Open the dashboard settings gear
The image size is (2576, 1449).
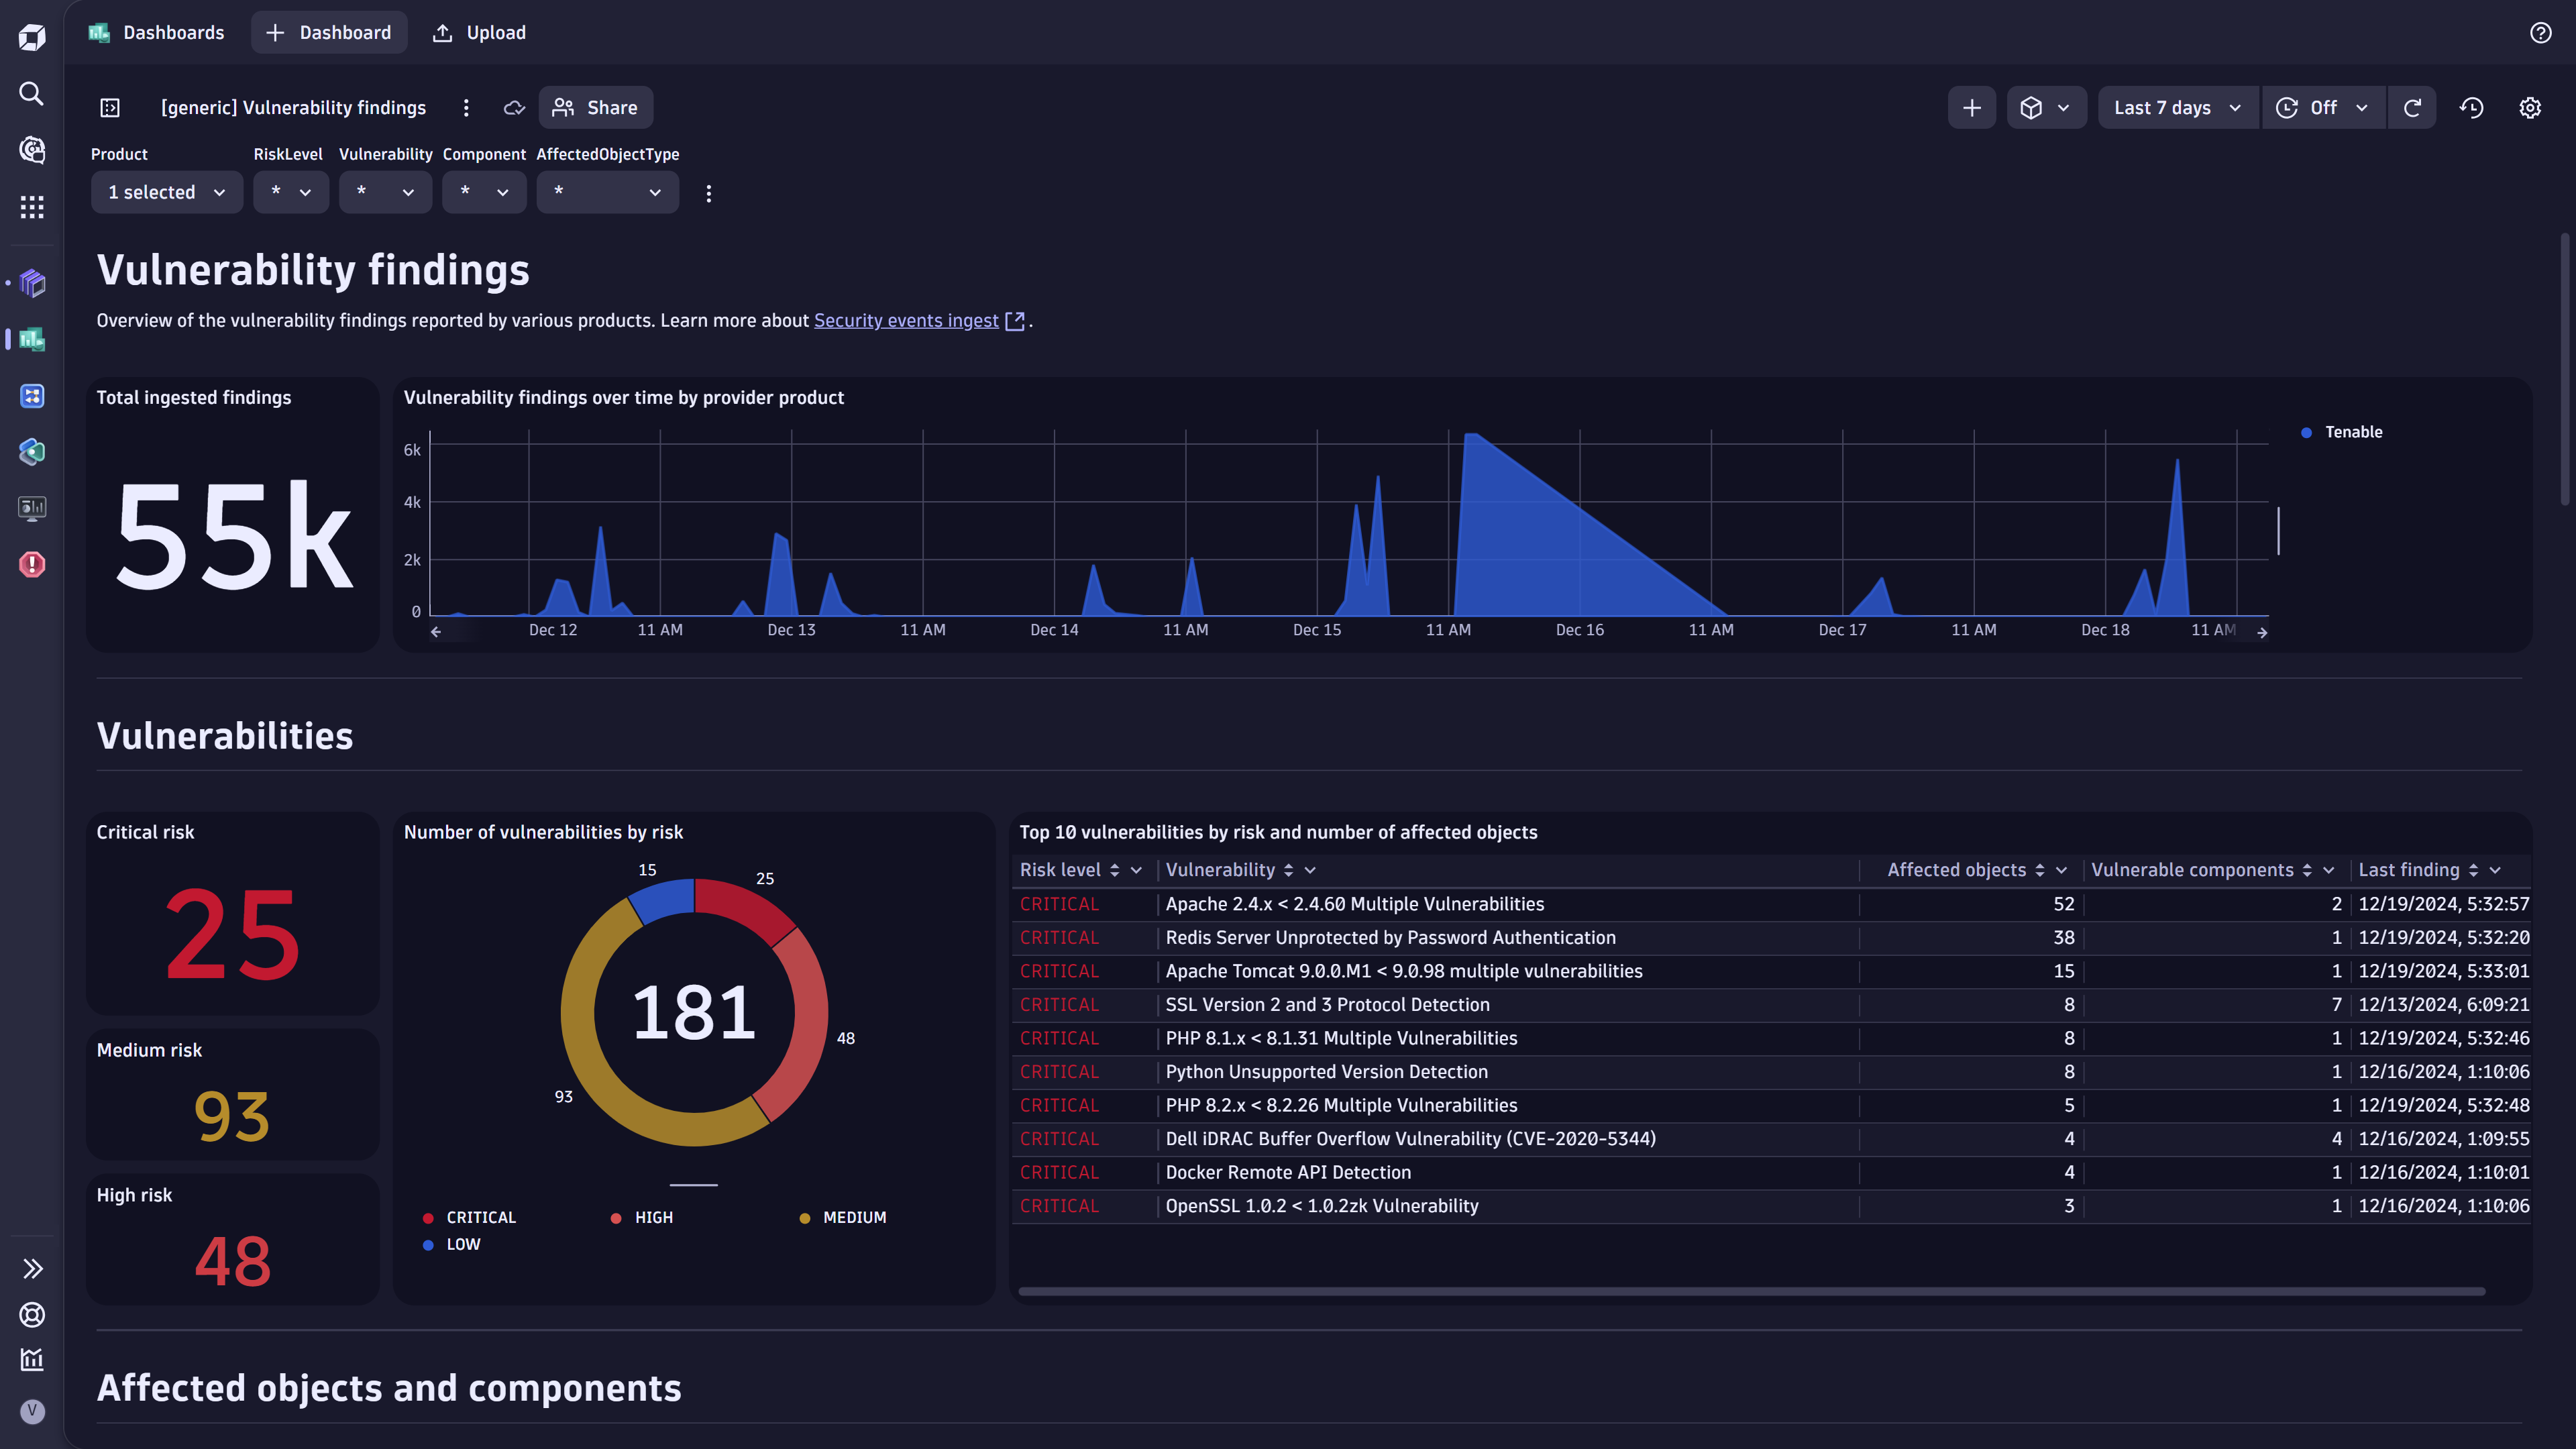coord(2530,107)
